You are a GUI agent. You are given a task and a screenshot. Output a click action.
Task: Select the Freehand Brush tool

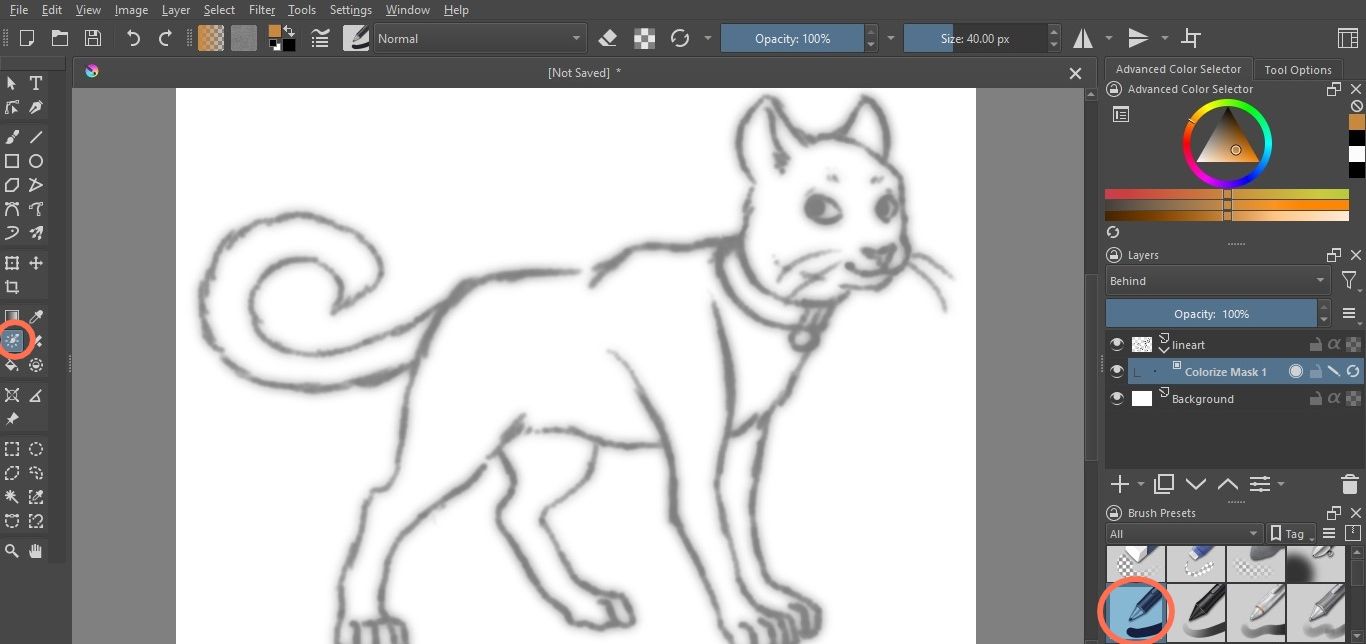pyautogui.click(x=12, y=137)
